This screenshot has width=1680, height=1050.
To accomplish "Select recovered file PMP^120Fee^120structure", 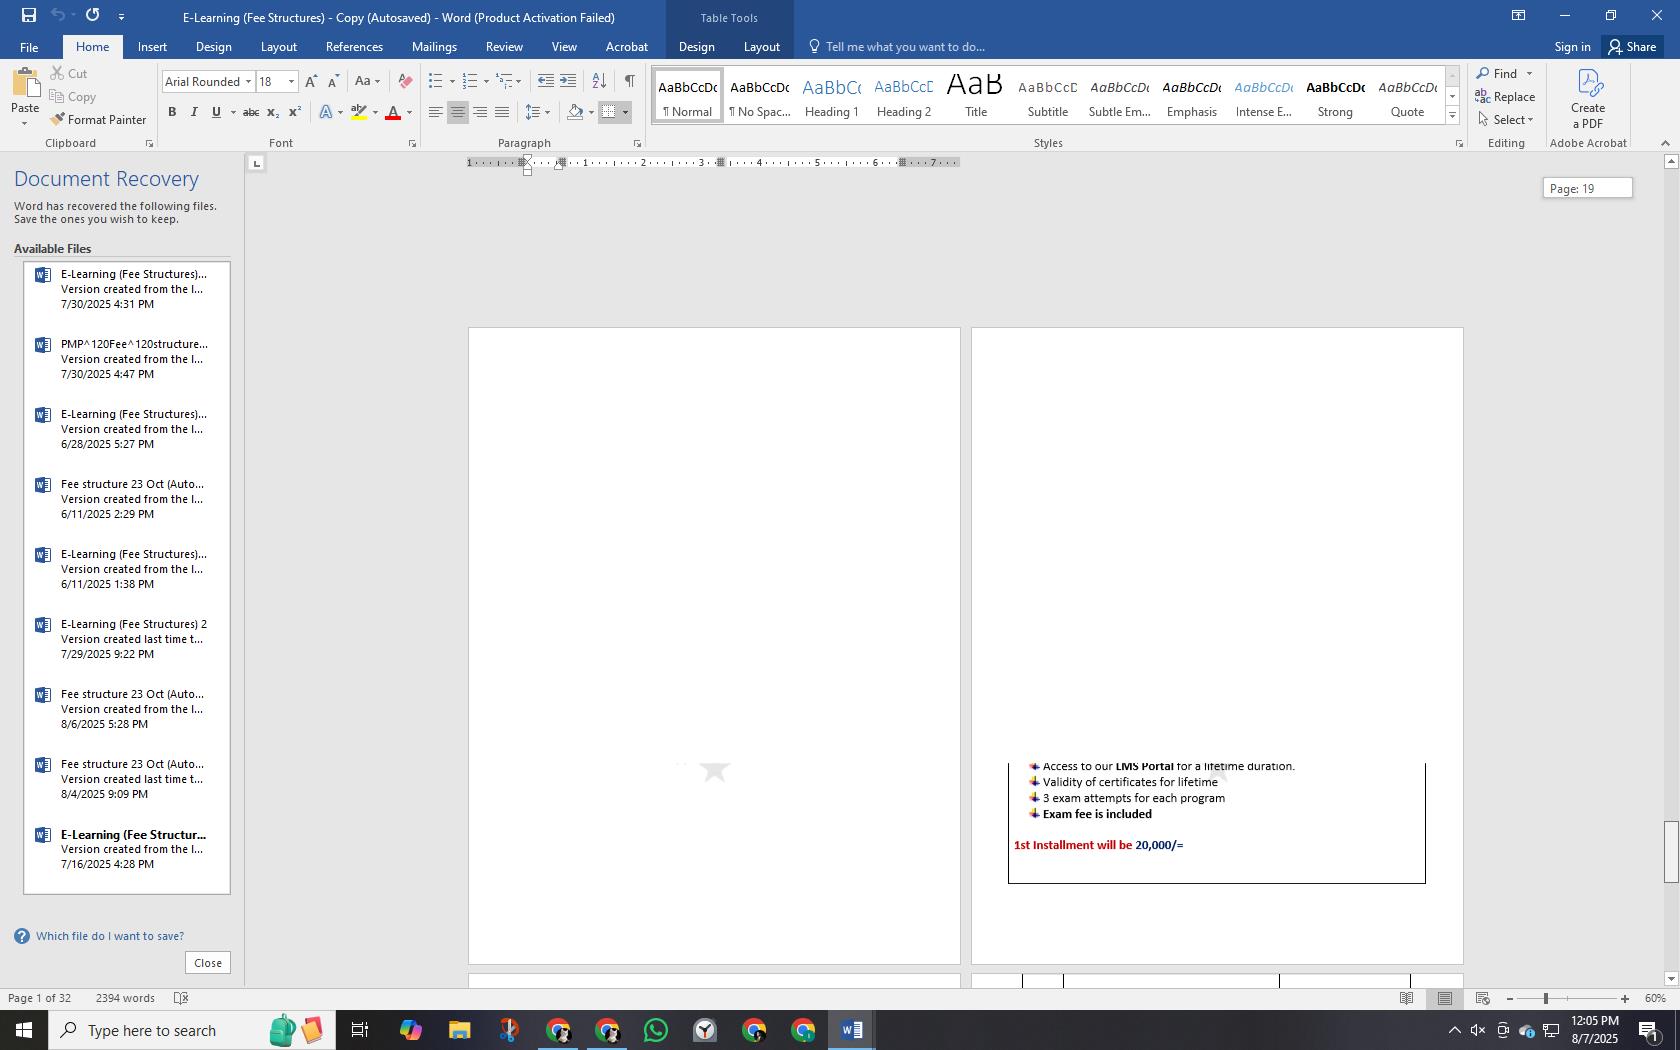I will click(127, 359).
